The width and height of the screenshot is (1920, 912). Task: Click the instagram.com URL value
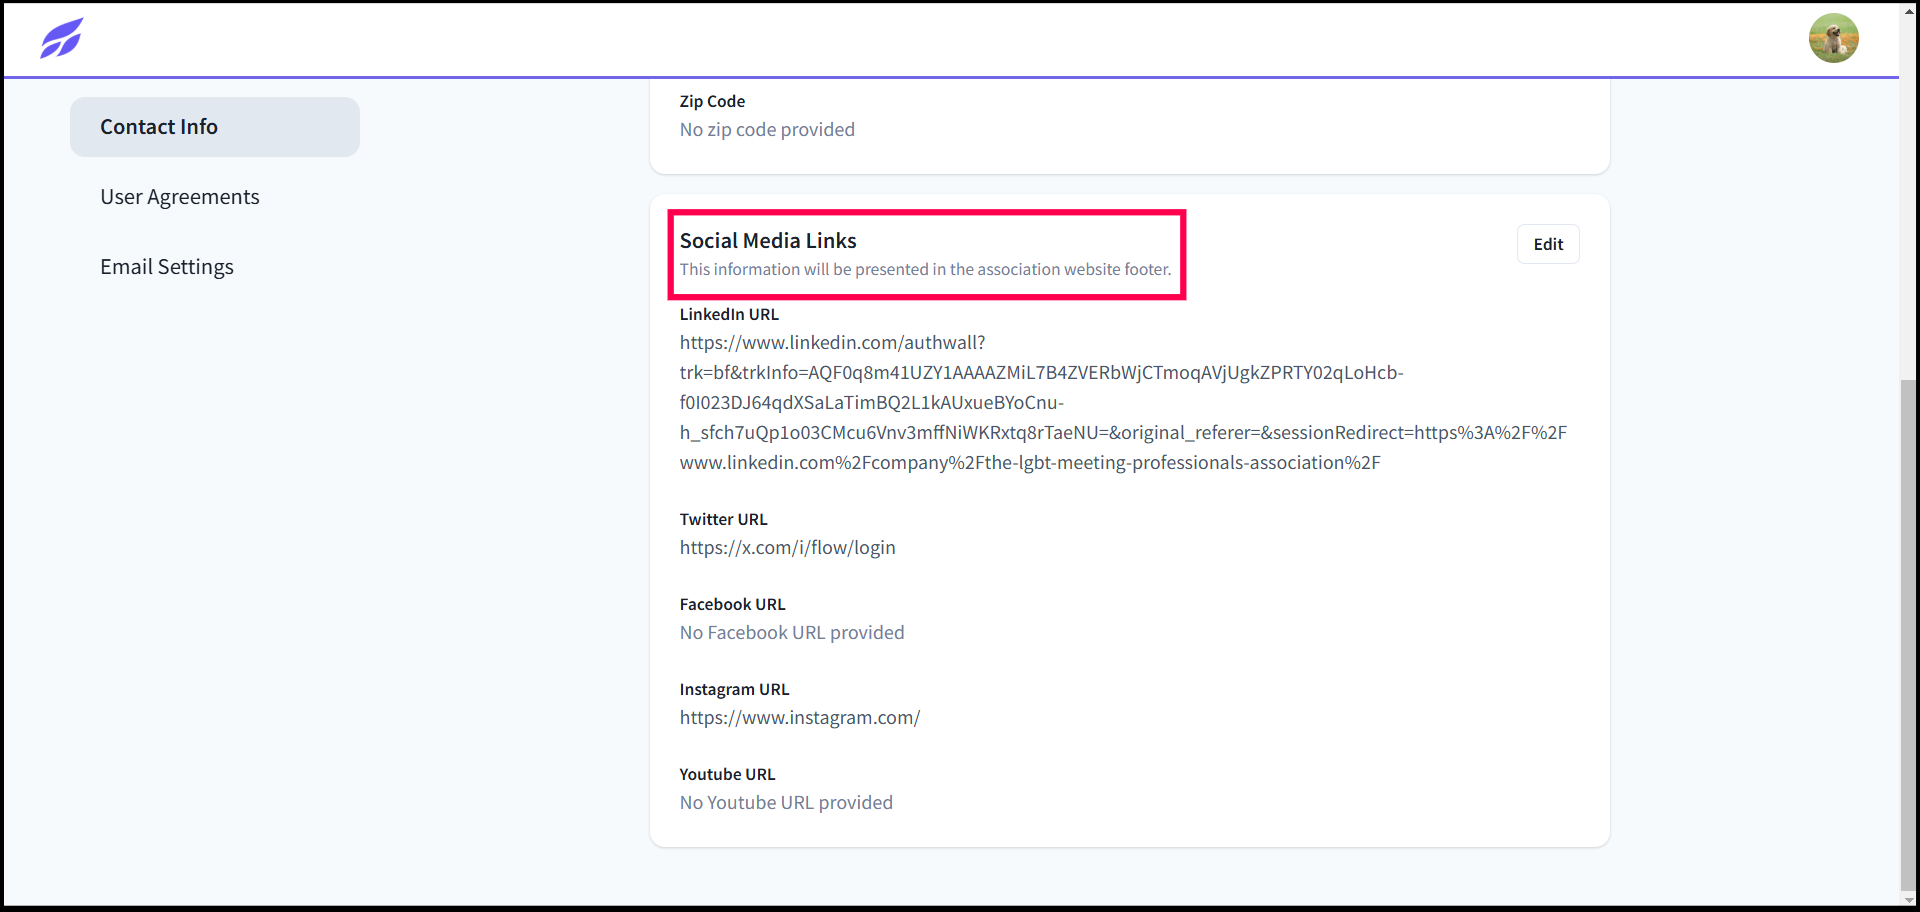point(800,718)
